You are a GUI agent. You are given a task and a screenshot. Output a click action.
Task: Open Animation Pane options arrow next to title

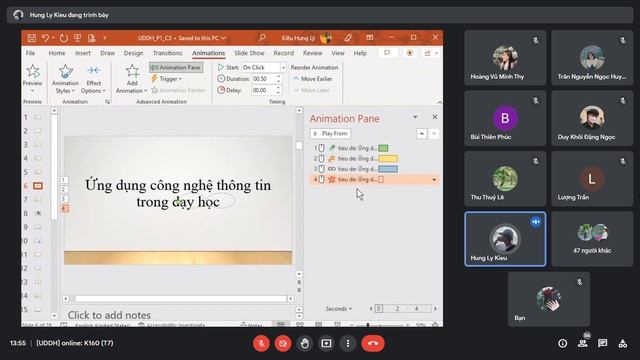pos(415,117)
